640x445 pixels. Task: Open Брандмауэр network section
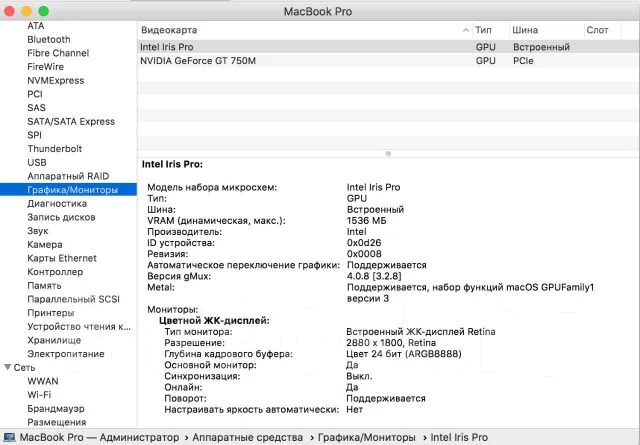(56, 409)
